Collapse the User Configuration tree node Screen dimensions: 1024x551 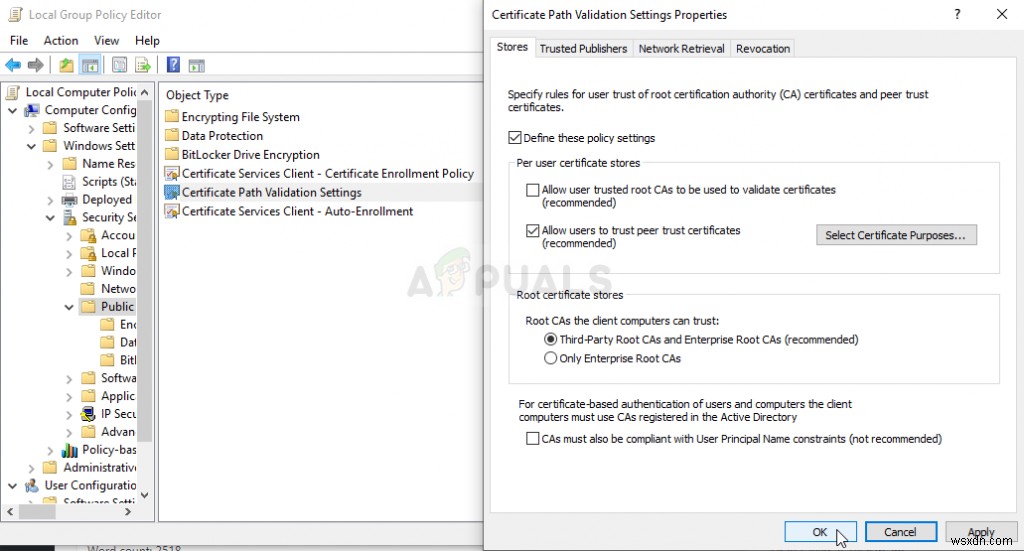point(12,486)
